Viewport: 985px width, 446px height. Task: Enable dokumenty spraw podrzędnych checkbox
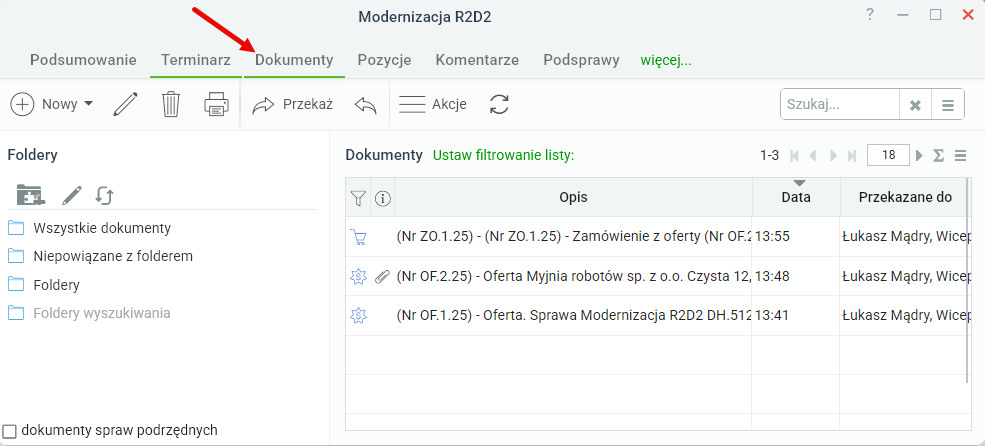[9, 432]
